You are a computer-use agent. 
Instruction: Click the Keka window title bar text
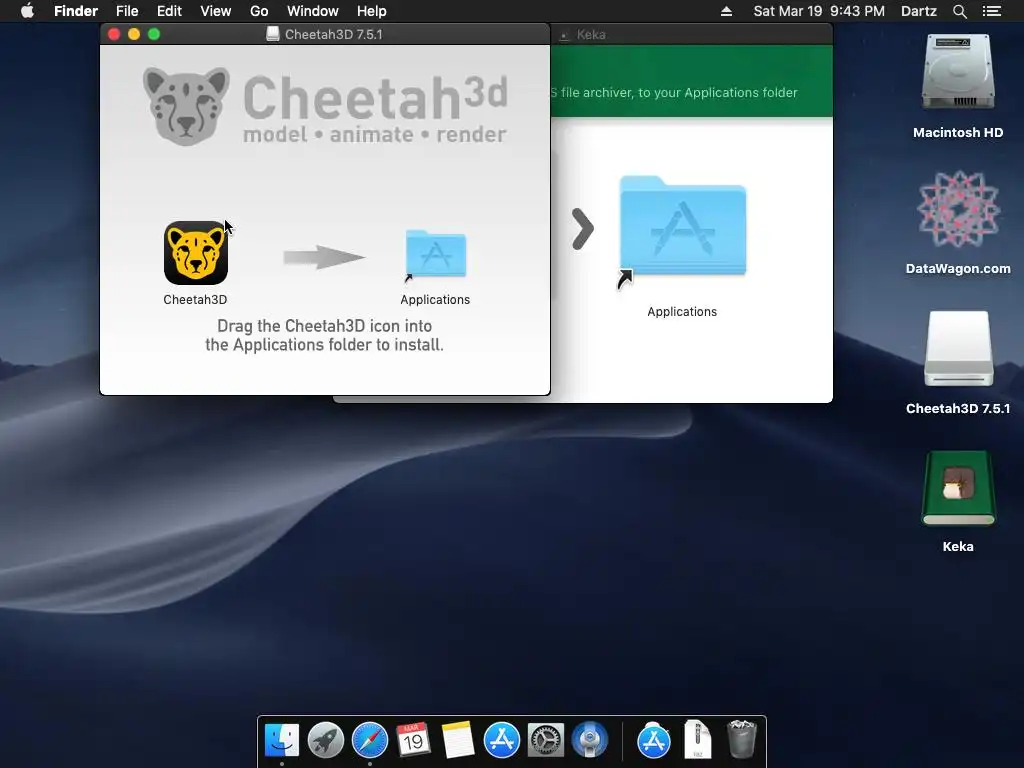coord(591,35)
